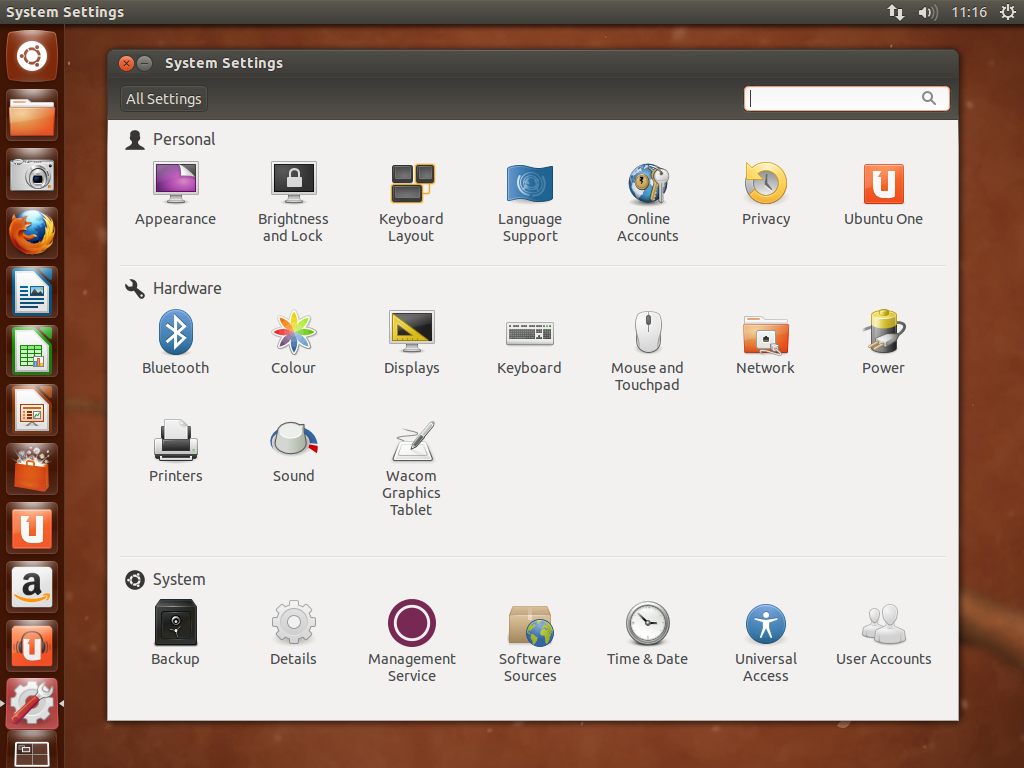Screen dimensions: 1024x768
Task: Open the Power settings
Action: coord(883,332)
